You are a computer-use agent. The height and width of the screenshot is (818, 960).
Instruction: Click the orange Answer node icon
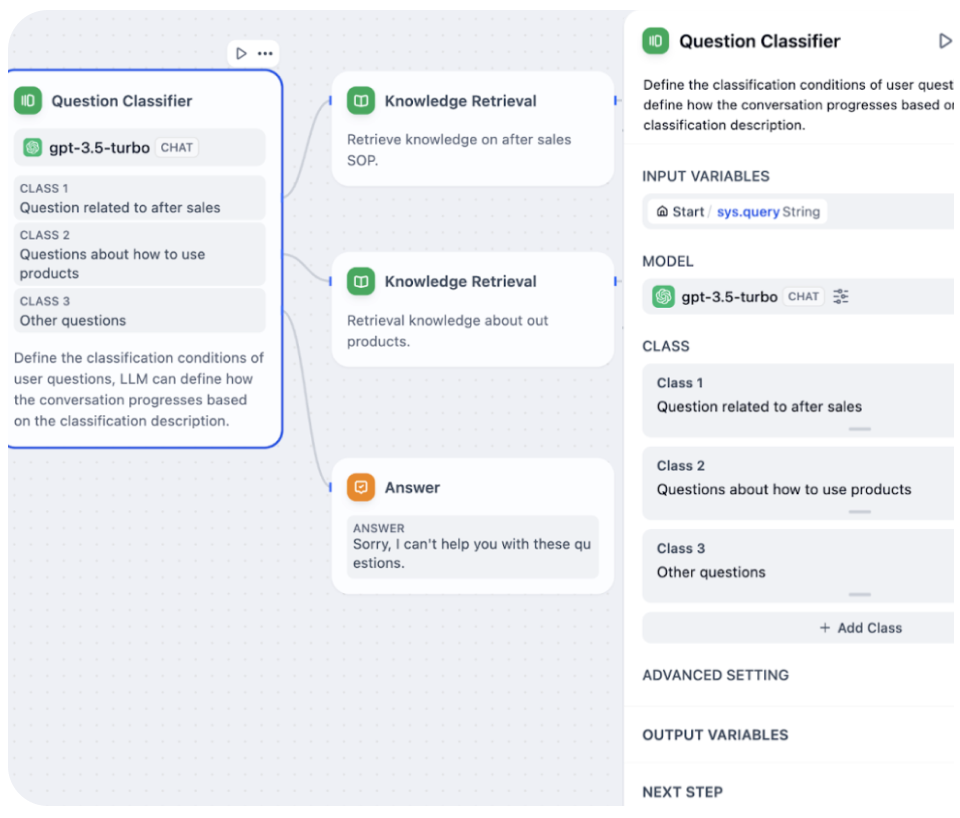point(361,487)
